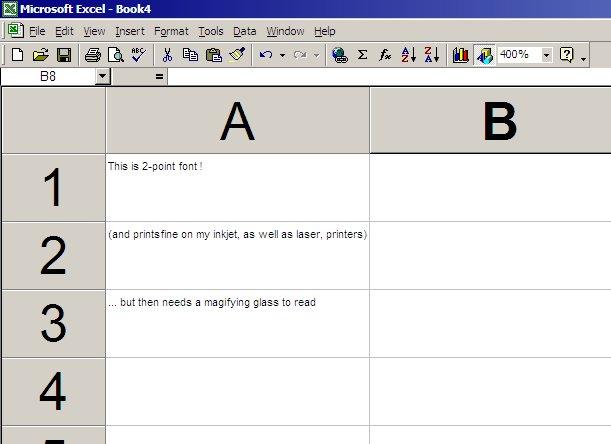
Task: Launch the Chart Wizard icon
Action: click(x=461, y=55)
